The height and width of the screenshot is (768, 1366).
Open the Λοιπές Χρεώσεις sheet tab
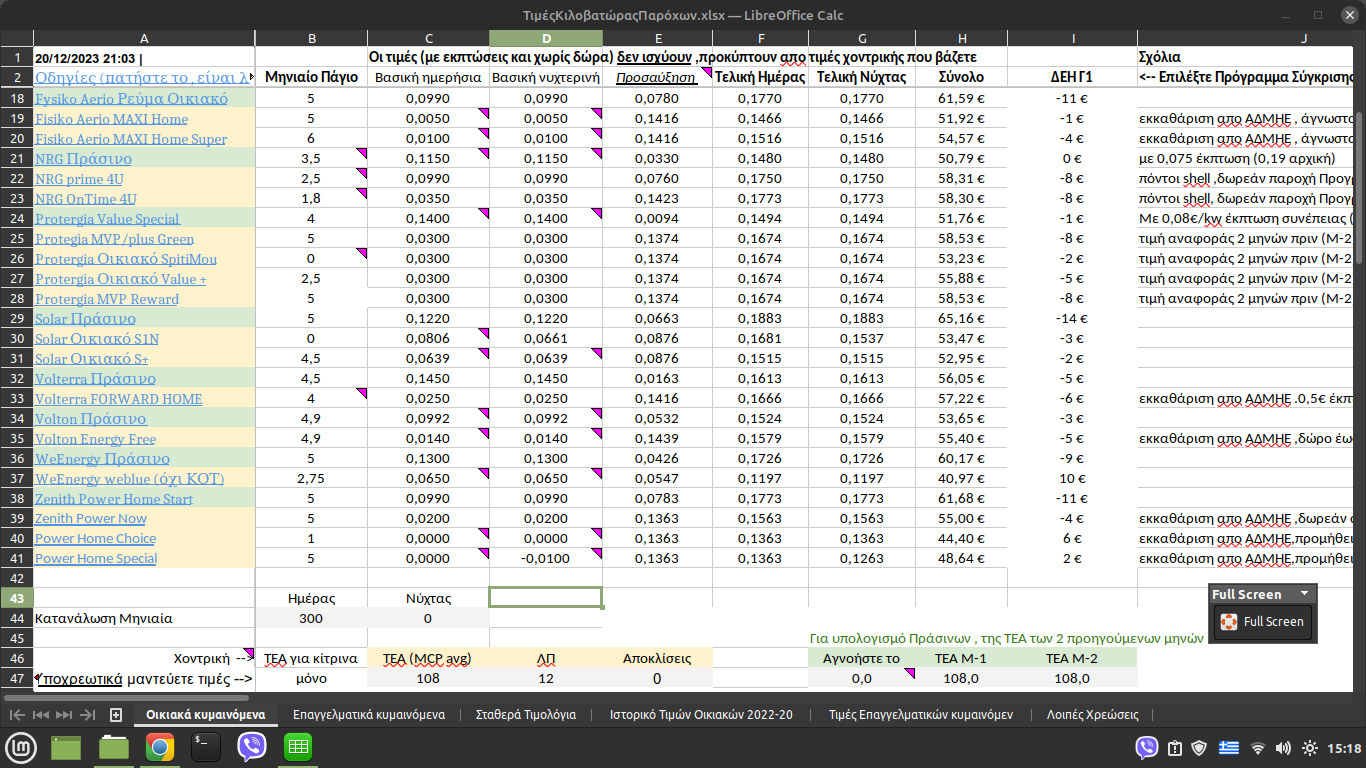coord(1092,715)
